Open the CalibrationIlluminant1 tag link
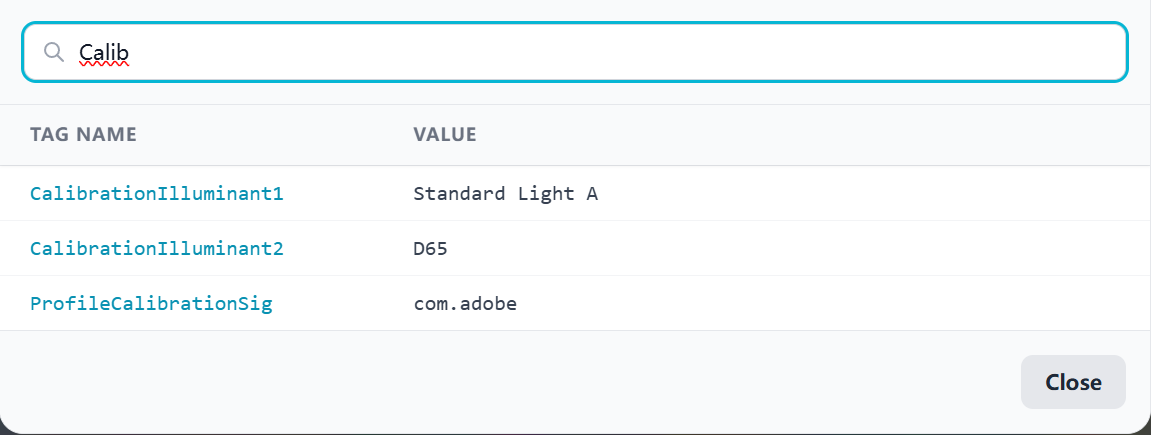The height and width of the screenshot is (435, 1151). pyautogui.click(x=157, y=194)
